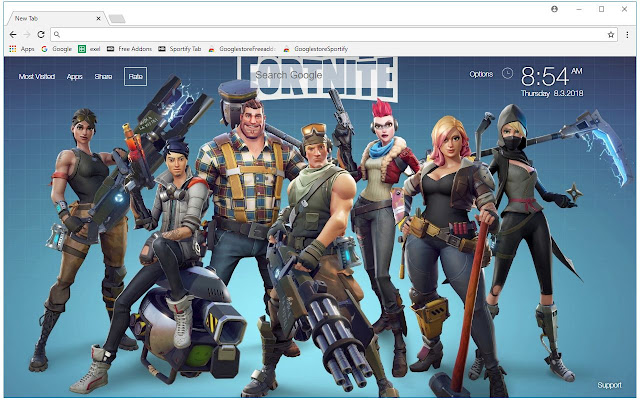Click the Apps grid icon in bookmarks bar

pyautogui.click(x=13, y=49)
